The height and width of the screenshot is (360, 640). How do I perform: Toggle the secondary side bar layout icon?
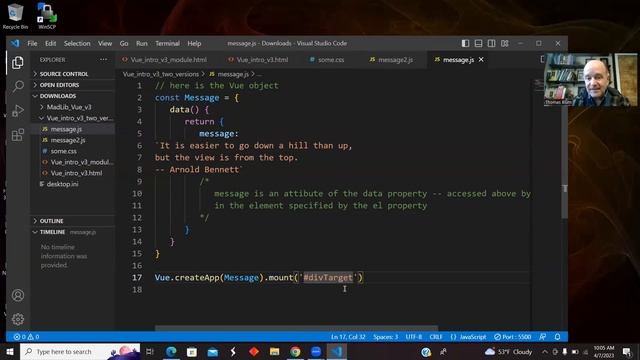click(x=491, y=43)
